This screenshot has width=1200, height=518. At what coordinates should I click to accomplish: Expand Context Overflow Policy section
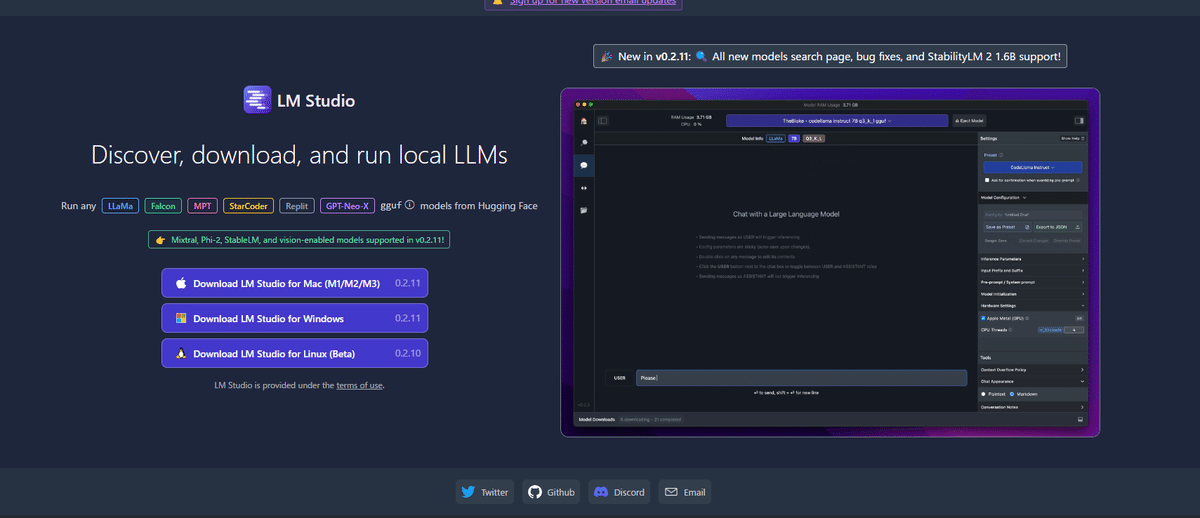pyautogui.click(x=1033, y=369)
